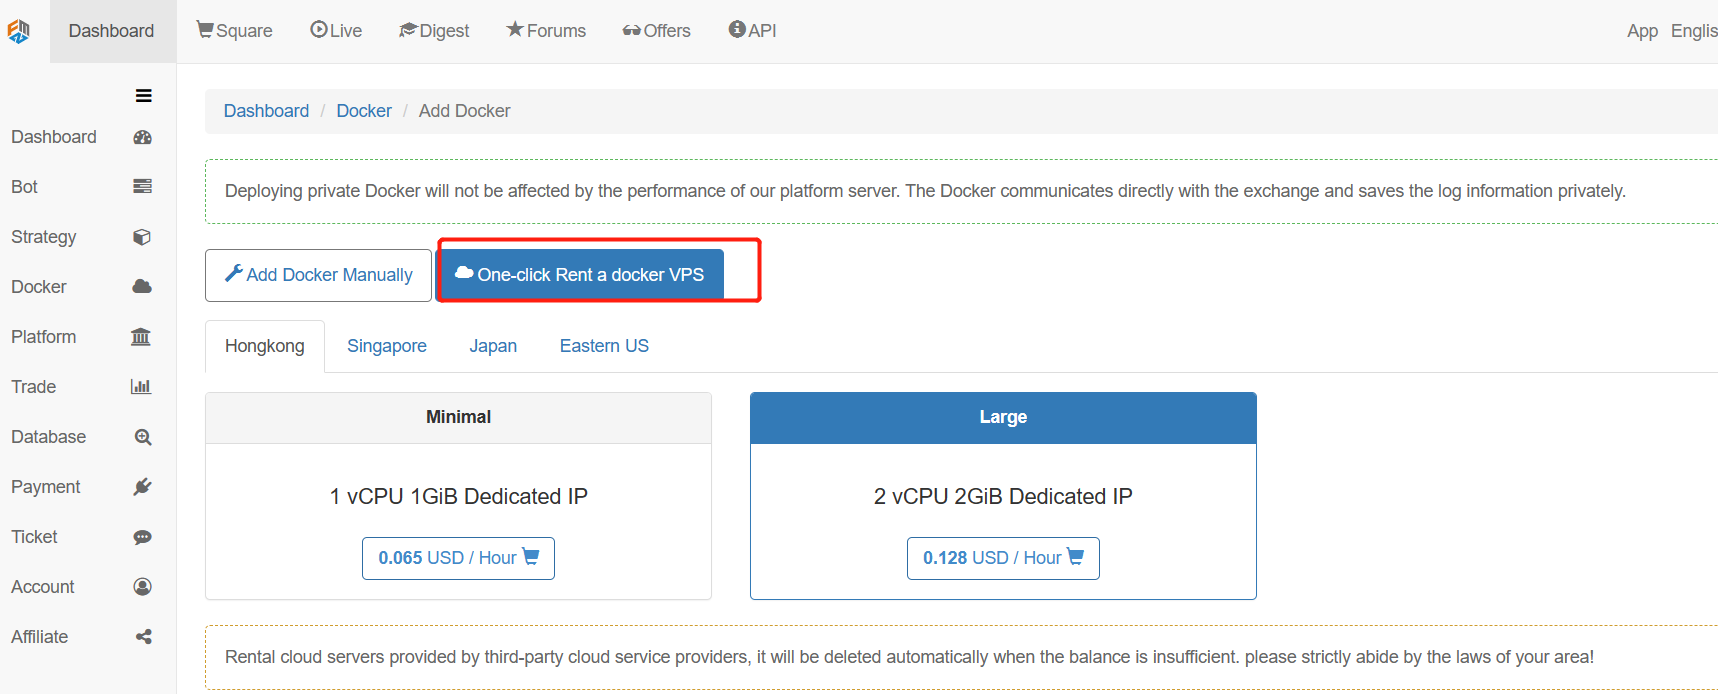Click the 'Add Docker' breadcrumb text
This screenshot has height=694, width=1718.
(x=464, y=111)
